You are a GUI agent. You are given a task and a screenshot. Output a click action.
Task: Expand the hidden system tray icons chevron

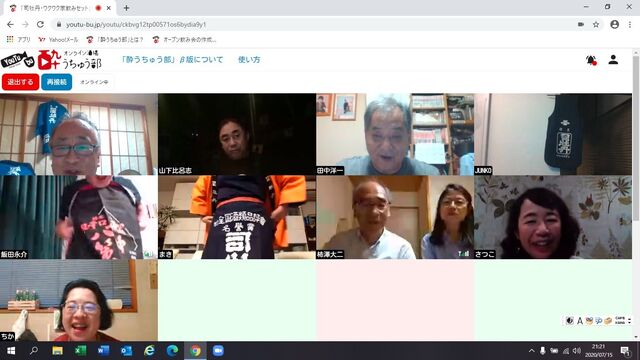point(531,351)
